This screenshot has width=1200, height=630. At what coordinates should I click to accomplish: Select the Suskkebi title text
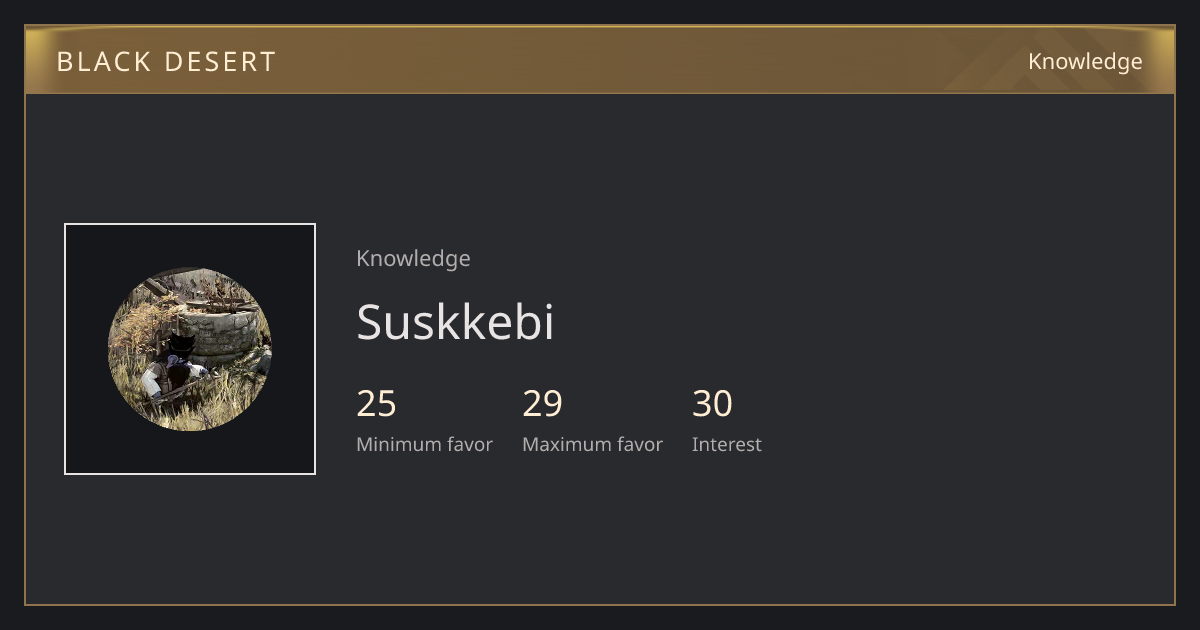click(x=455, y=322)
